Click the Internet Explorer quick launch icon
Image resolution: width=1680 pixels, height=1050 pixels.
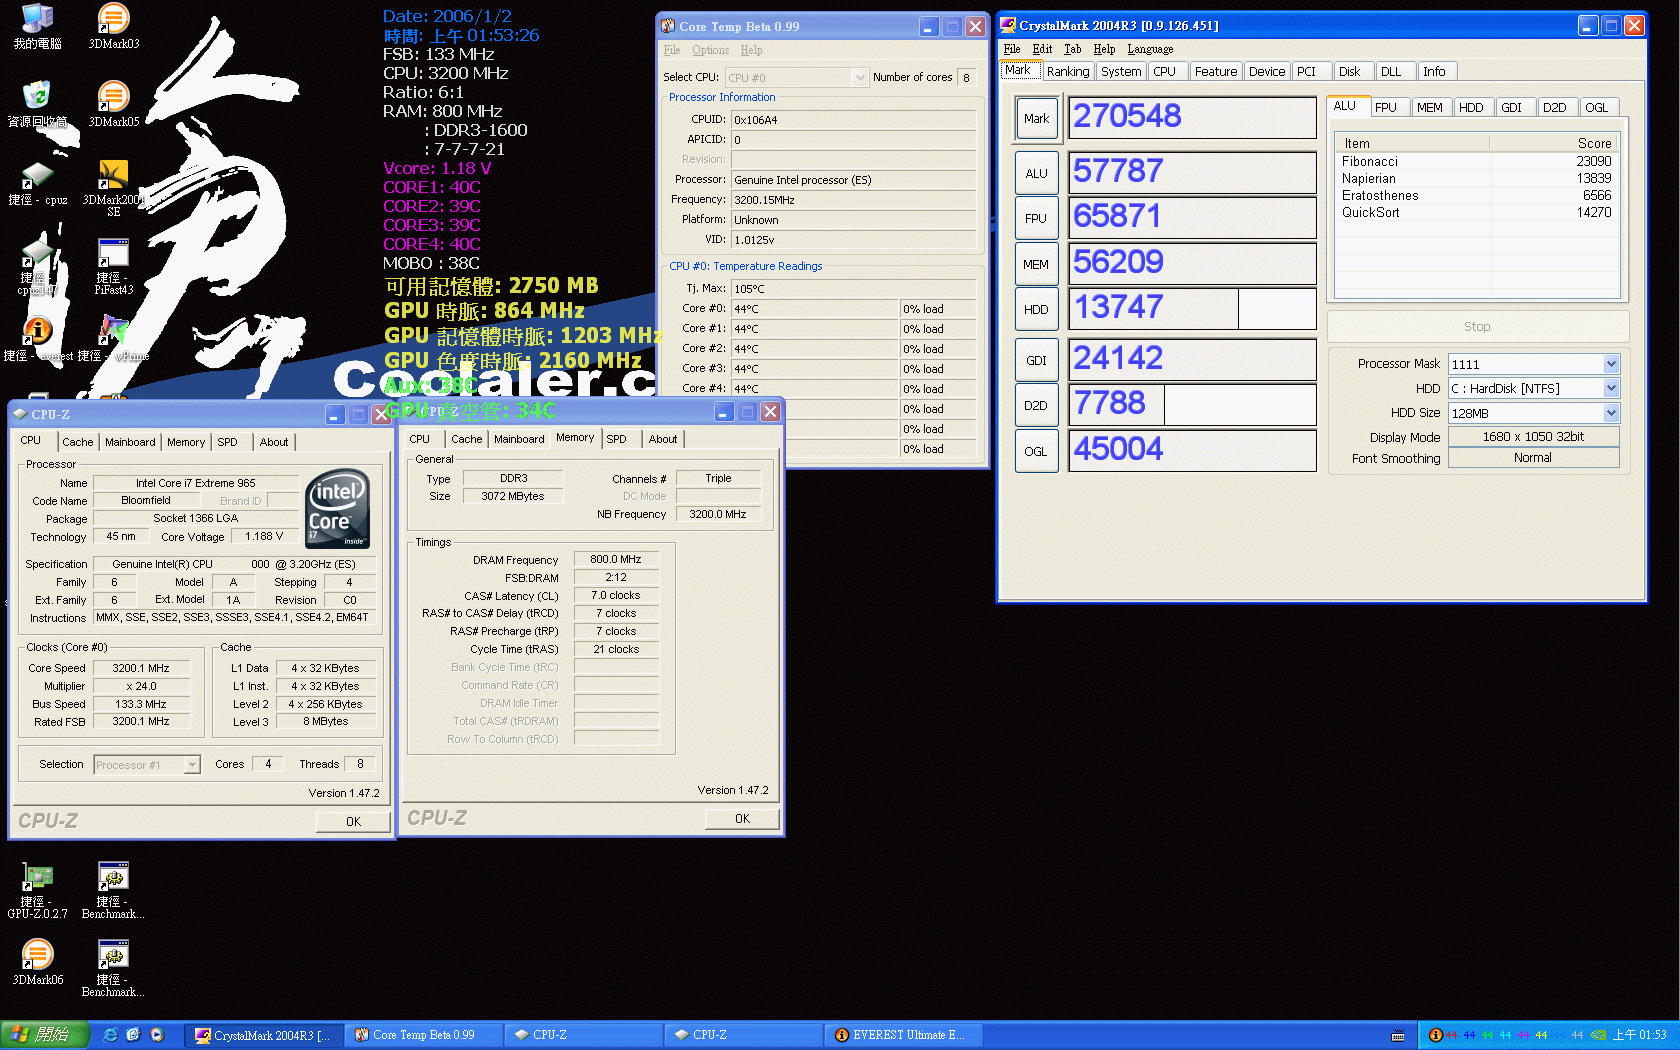(111, 1035)
